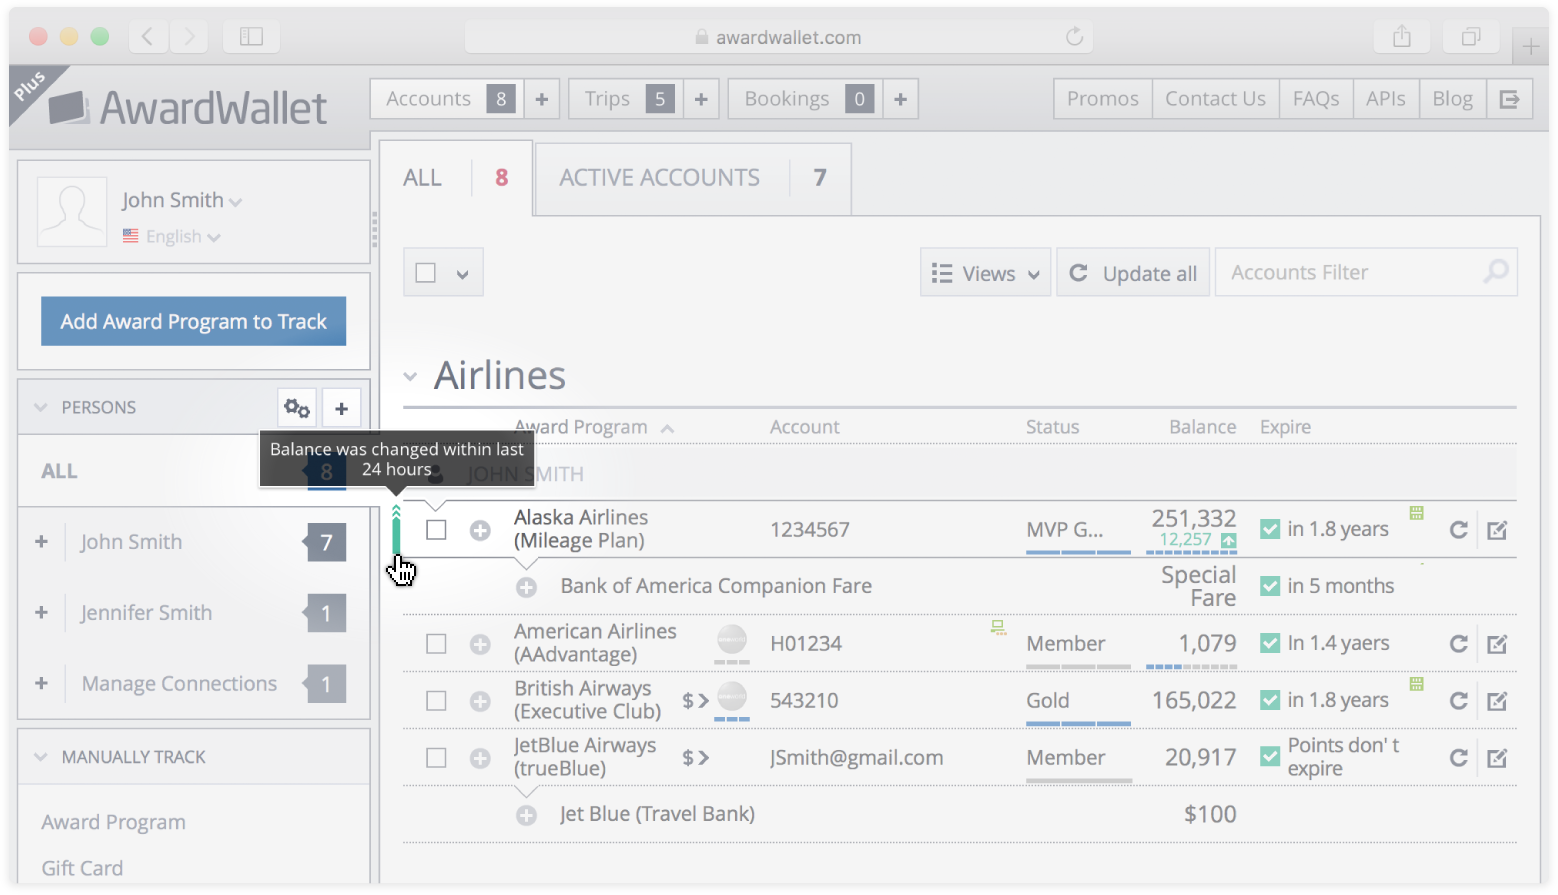Click the AwardWallet logo

(x=188, y=108)
